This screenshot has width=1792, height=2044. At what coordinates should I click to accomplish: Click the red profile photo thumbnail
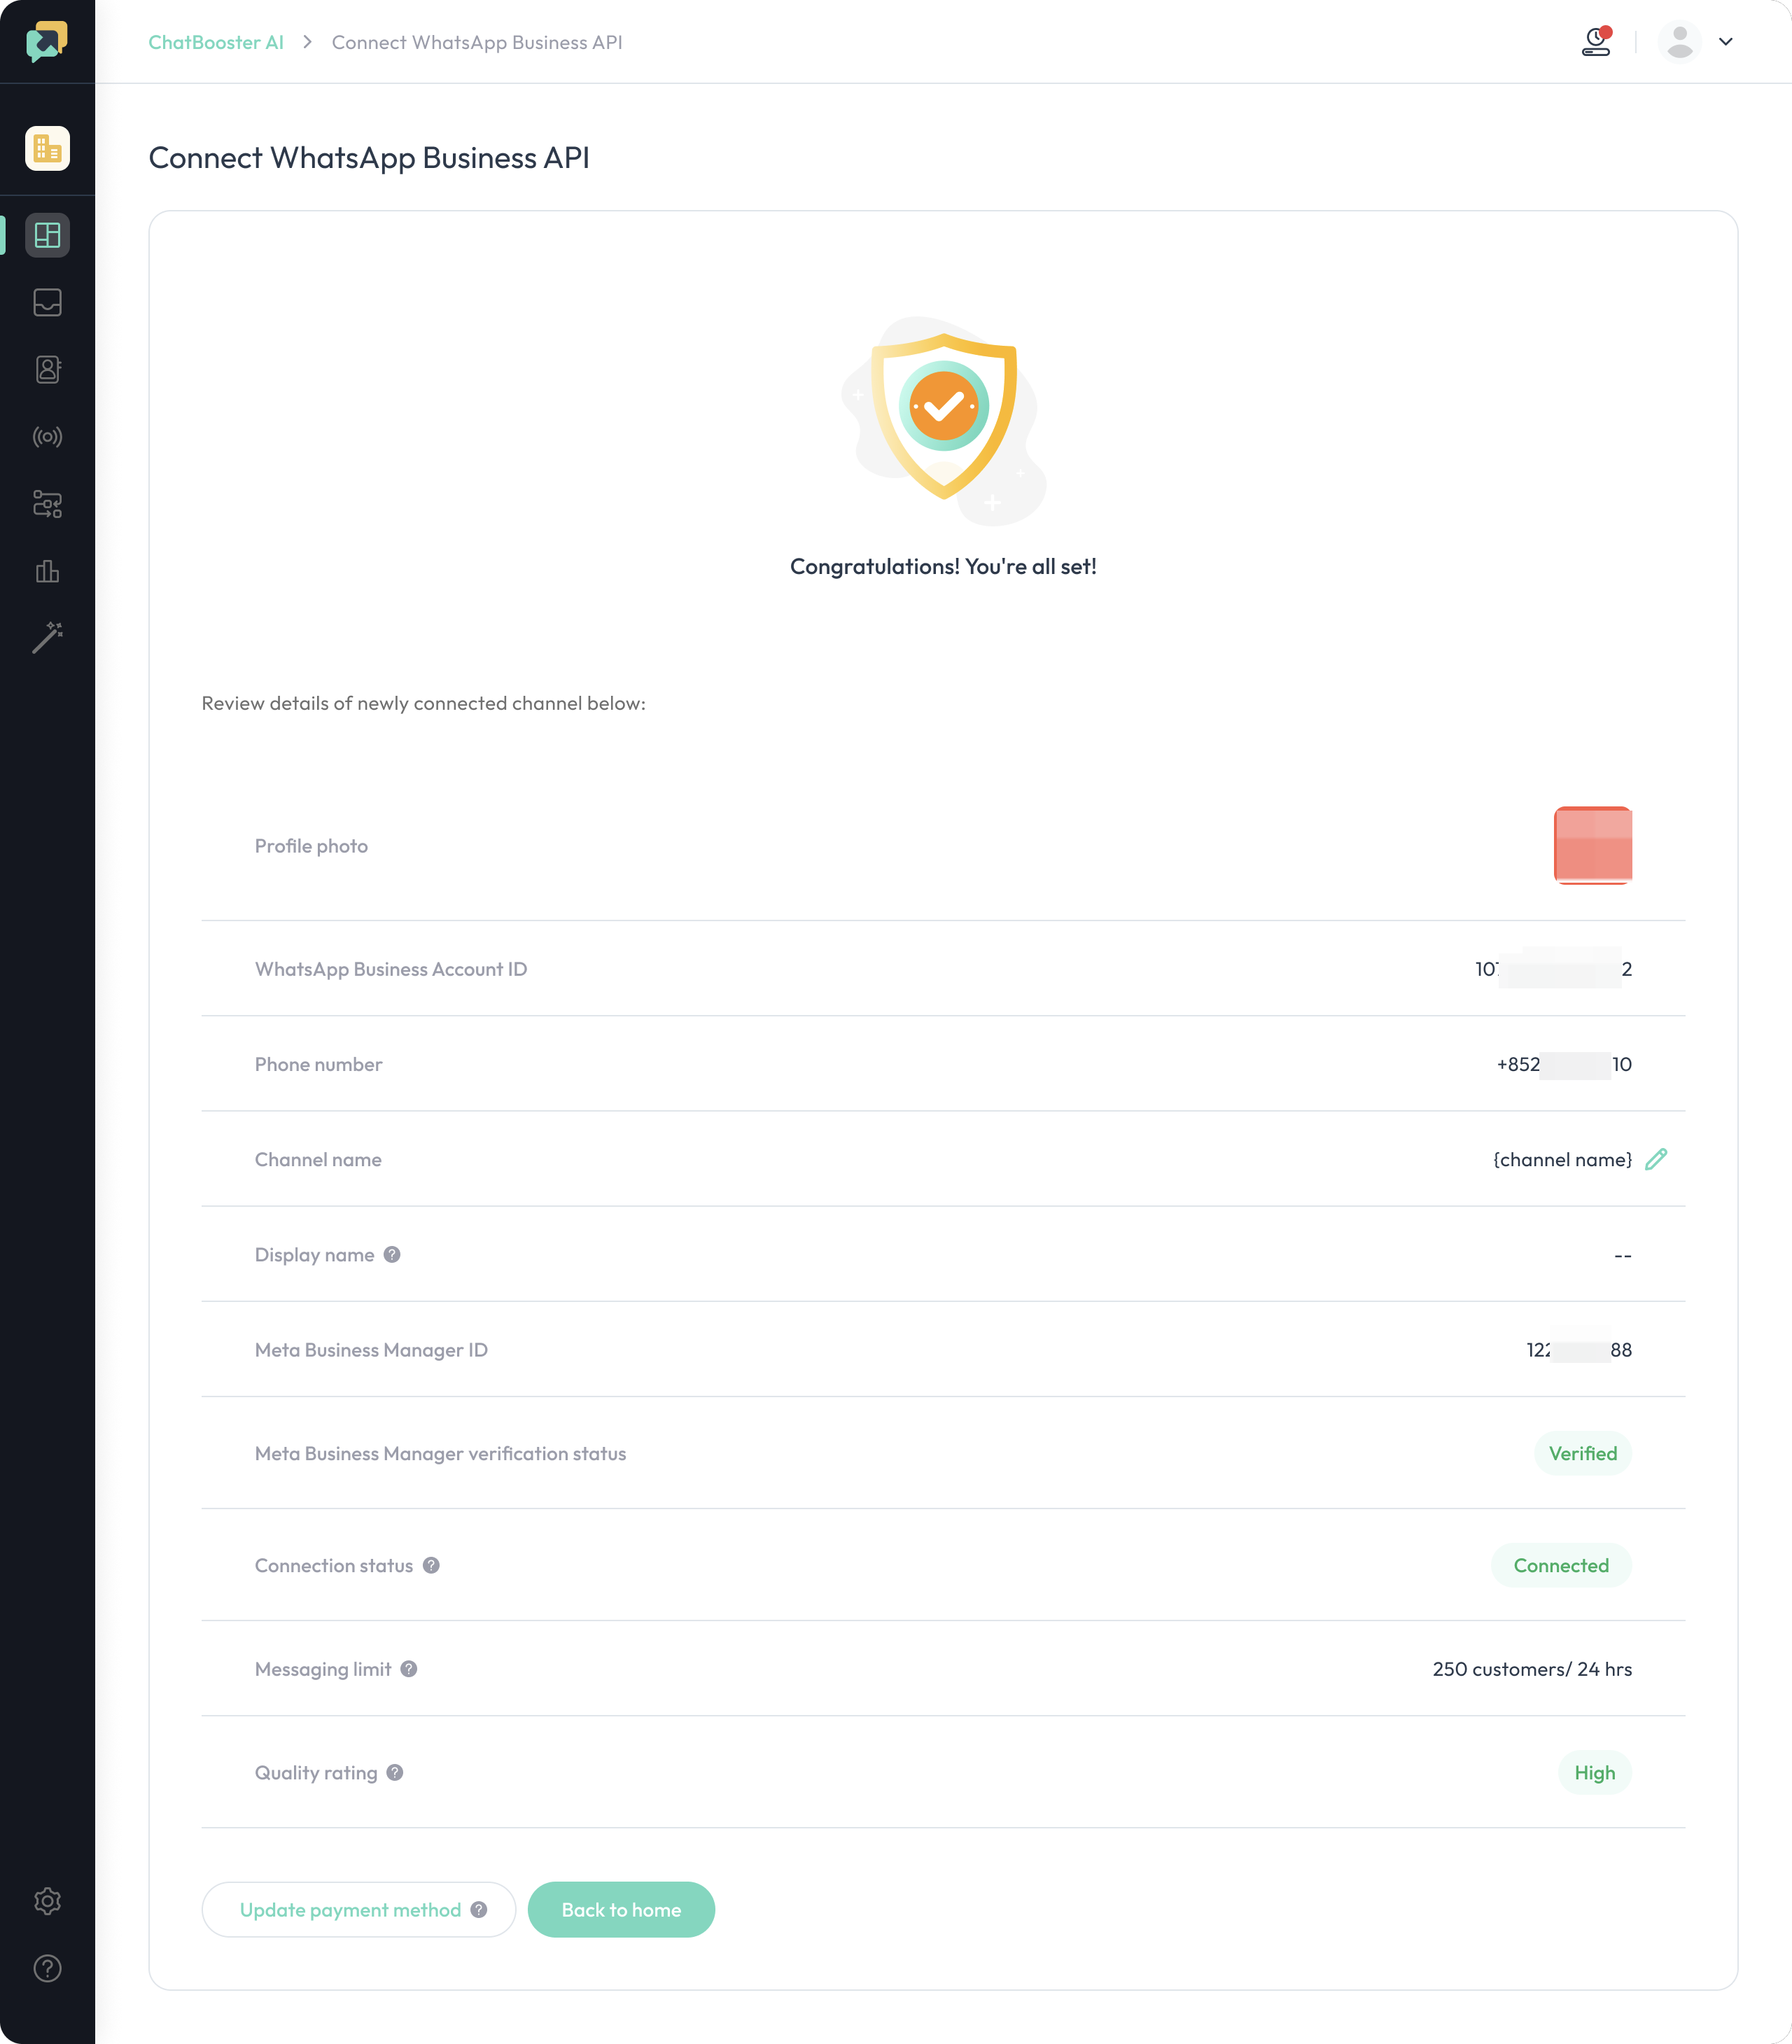click(x=1593, y=846)
